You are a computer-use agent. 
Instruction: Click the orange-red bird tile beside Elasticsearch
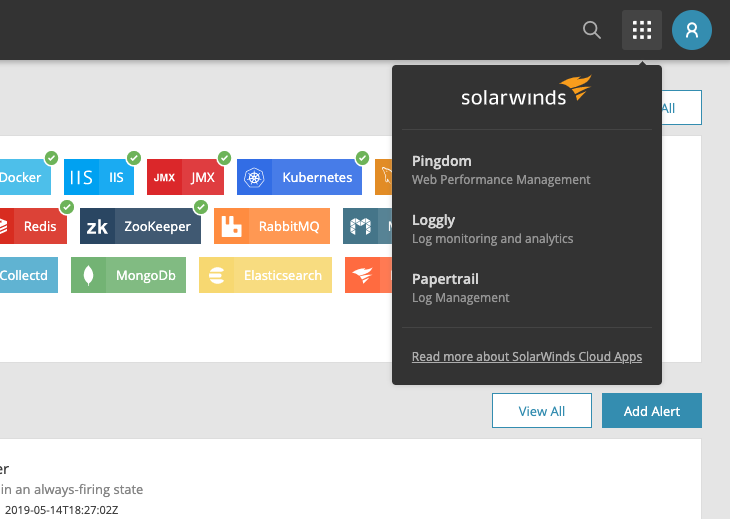tap(369, 275)
